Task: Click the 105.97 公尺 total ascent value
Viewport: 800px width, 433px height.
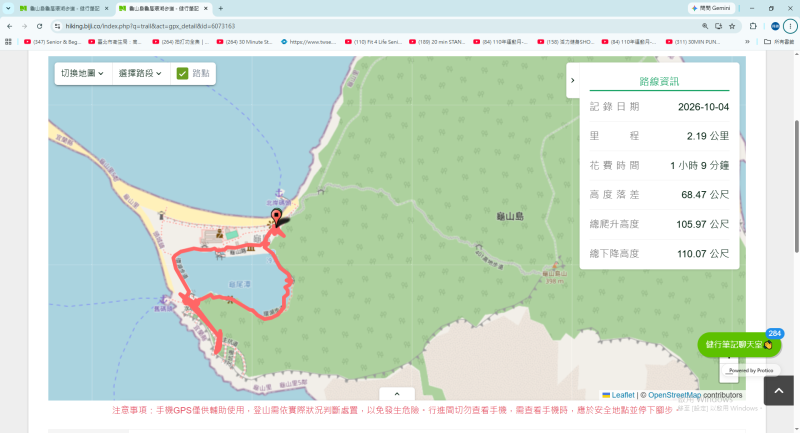Action: click(703, 224)
